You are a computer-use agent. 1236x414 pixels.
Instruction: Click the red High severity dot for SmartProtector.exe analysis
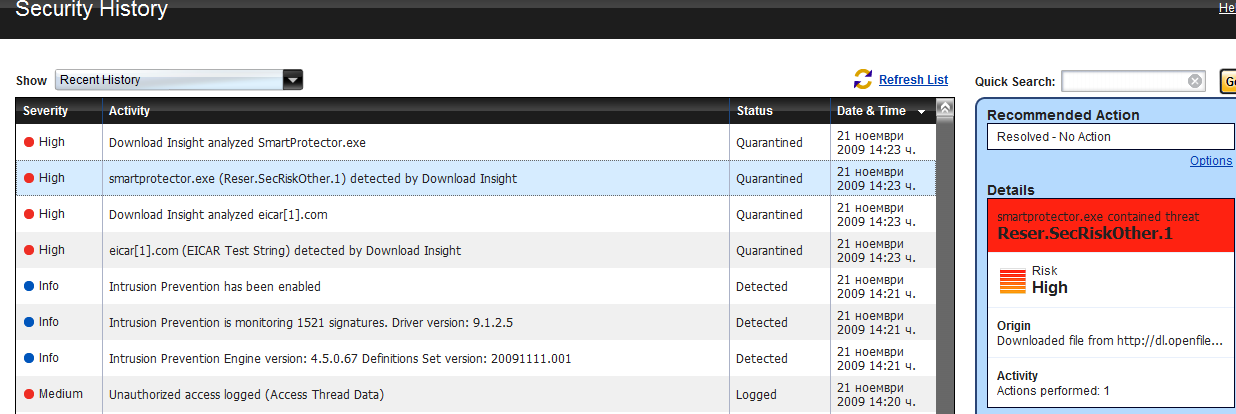(x=29, y=143)
